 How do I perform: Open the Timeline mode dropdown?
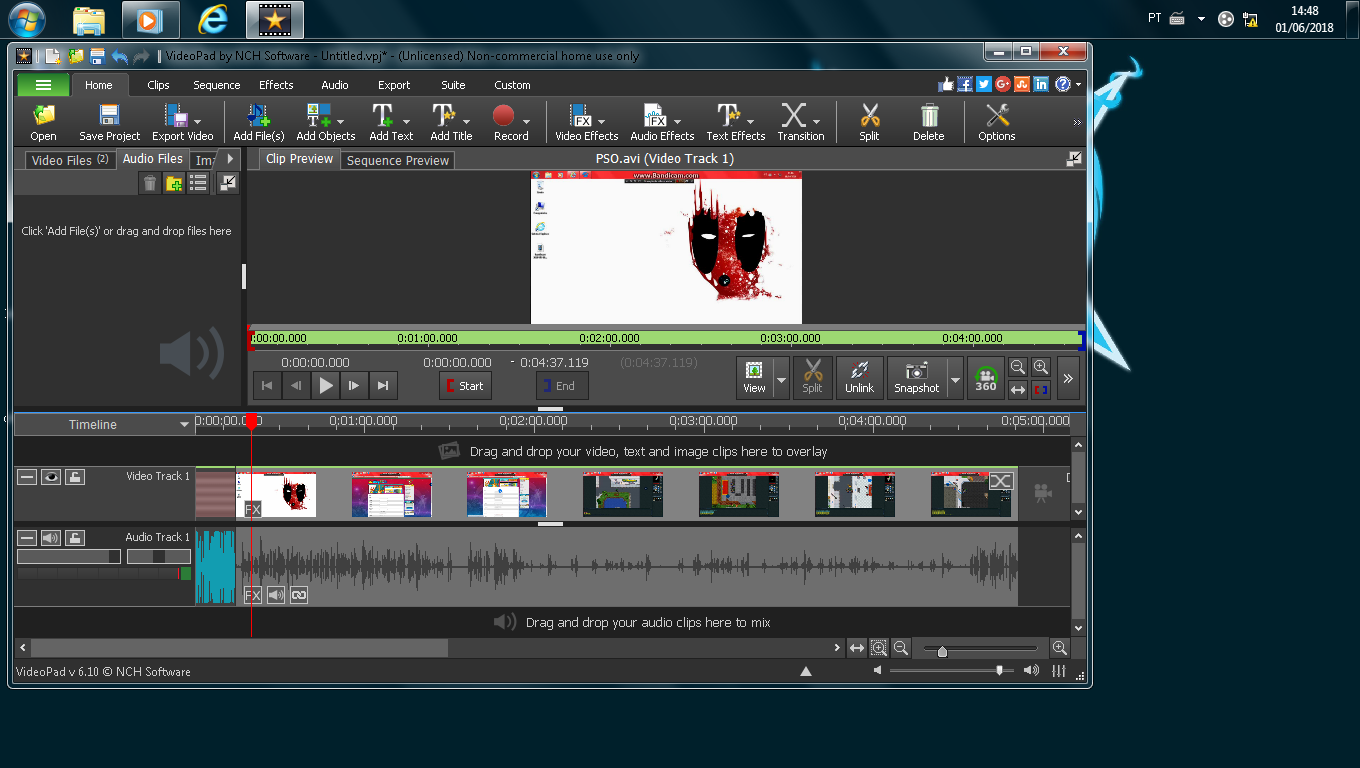coord(184,425)
